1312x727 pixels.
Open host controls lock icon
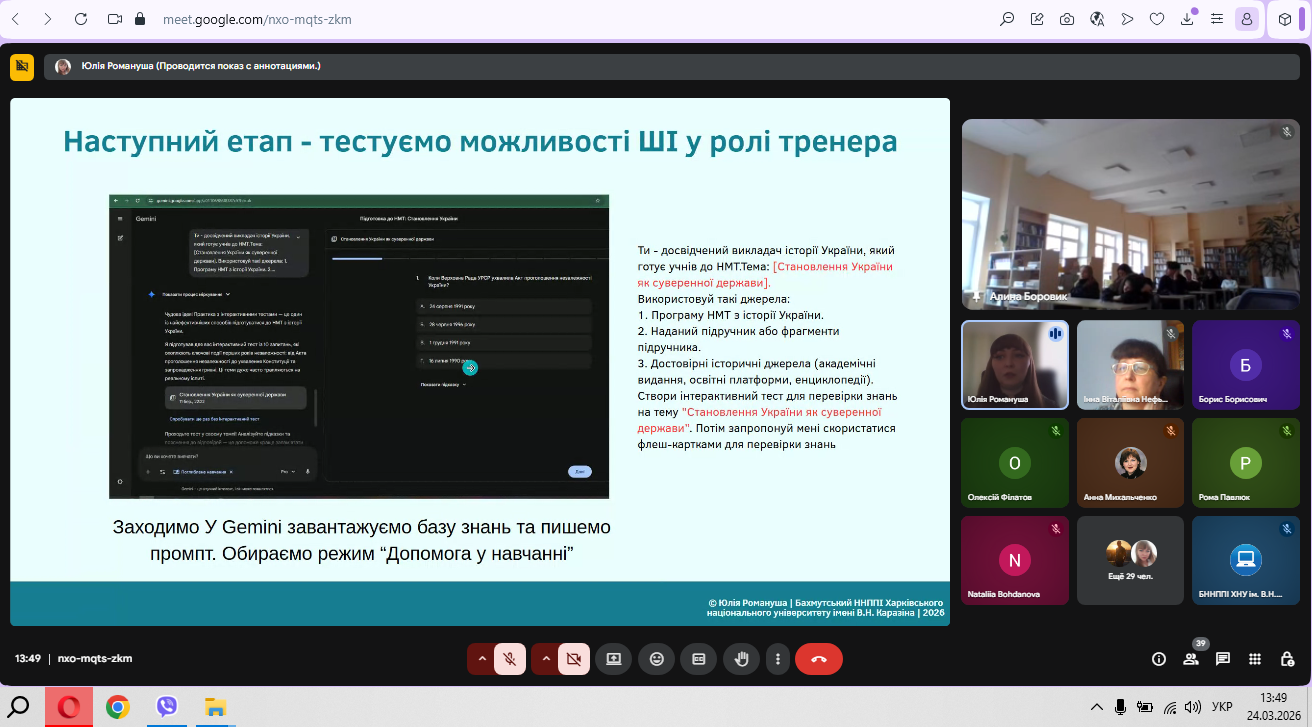(1286, 659)
